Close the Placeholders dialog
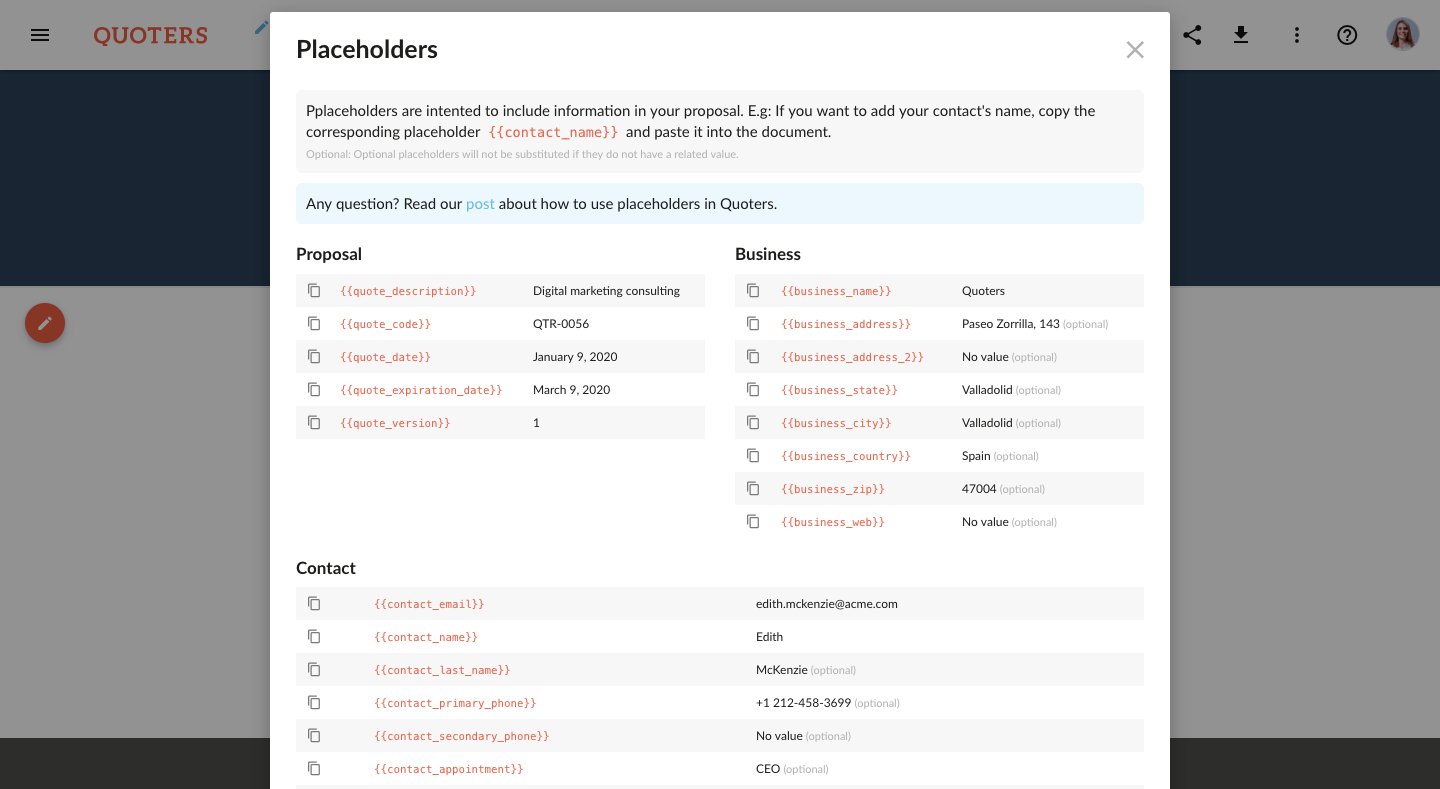Viewport: 1440px width, 789px height. [1135, 49]
